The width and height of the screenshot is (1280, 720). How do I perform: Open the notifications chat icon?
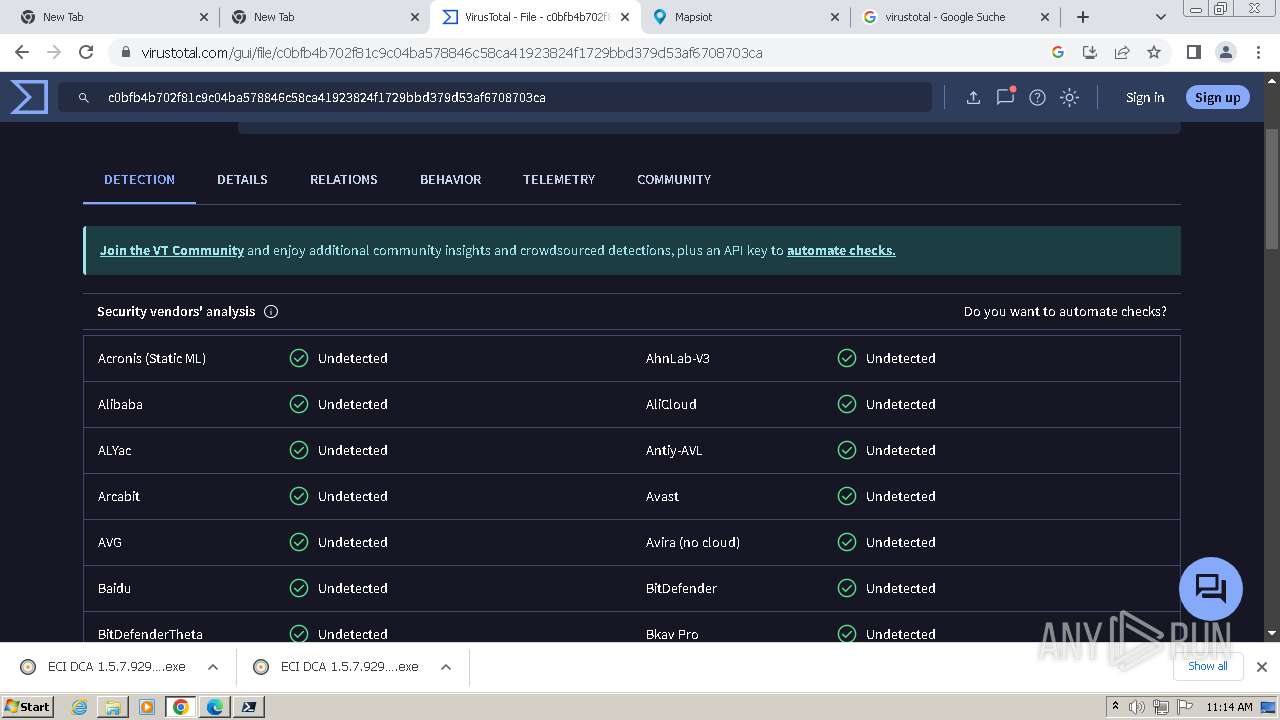1005,97
